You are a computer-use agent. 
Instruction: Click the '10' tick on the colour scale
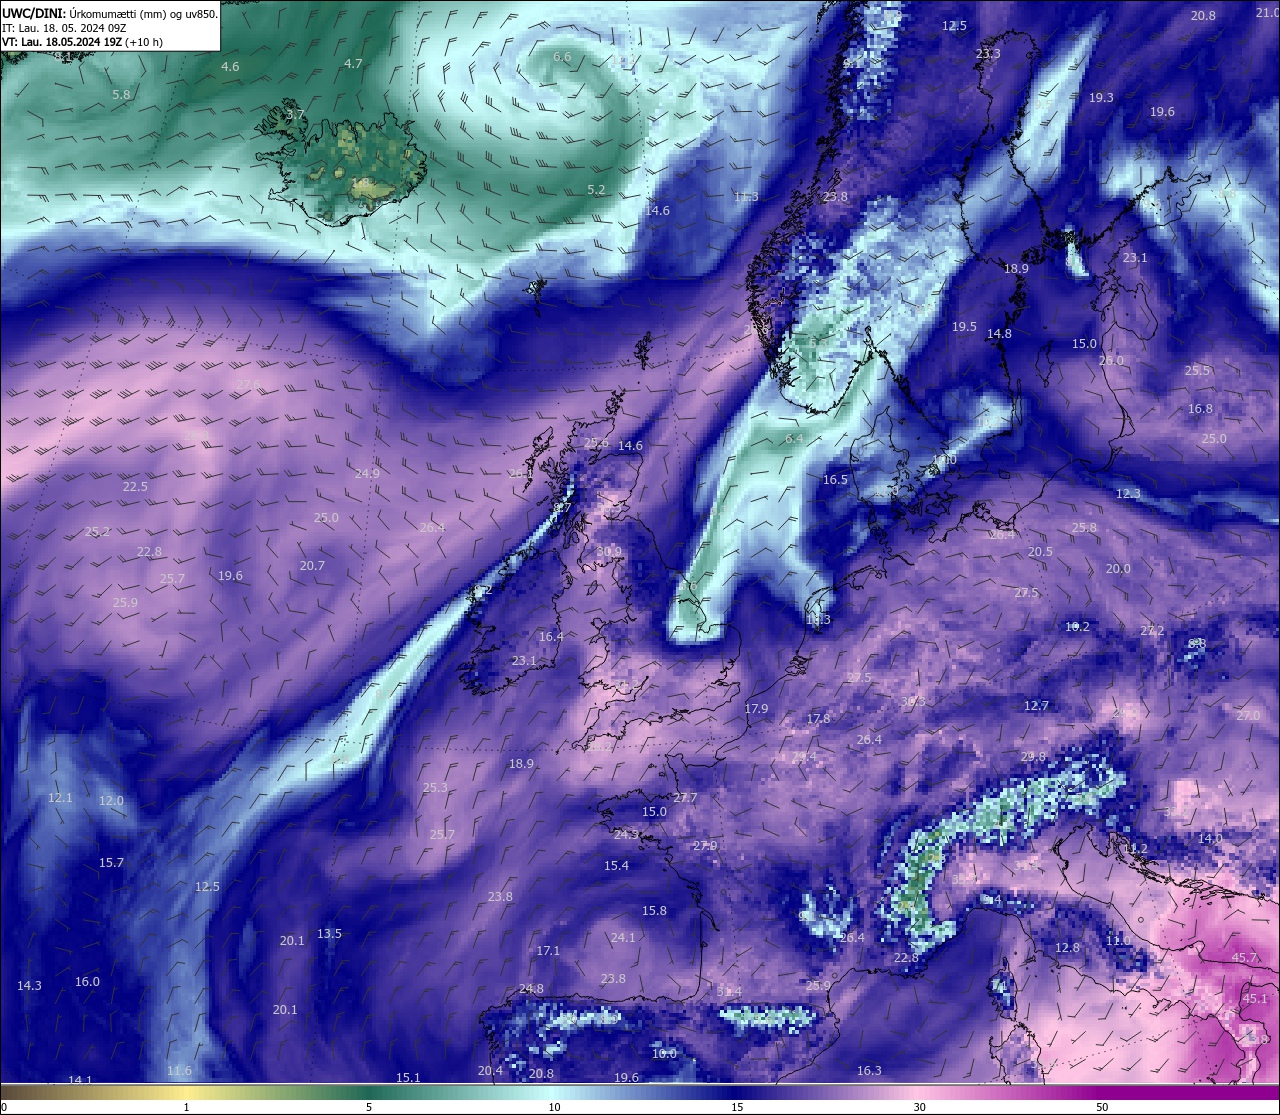553,1107
